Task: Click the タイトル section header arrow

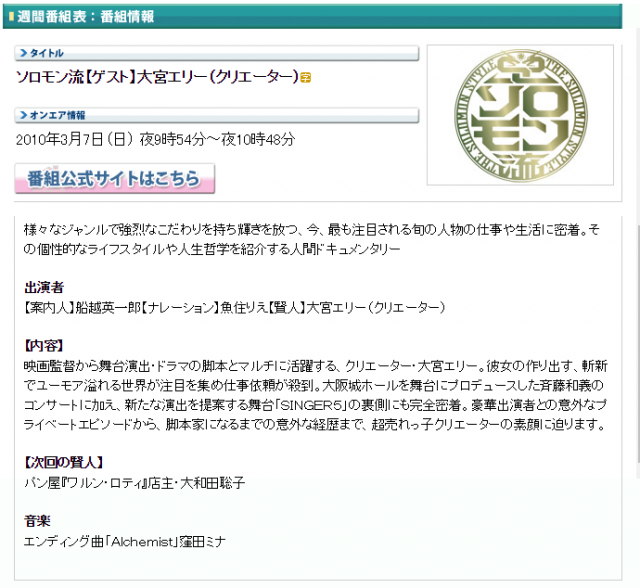Action: tap(24, 53)
